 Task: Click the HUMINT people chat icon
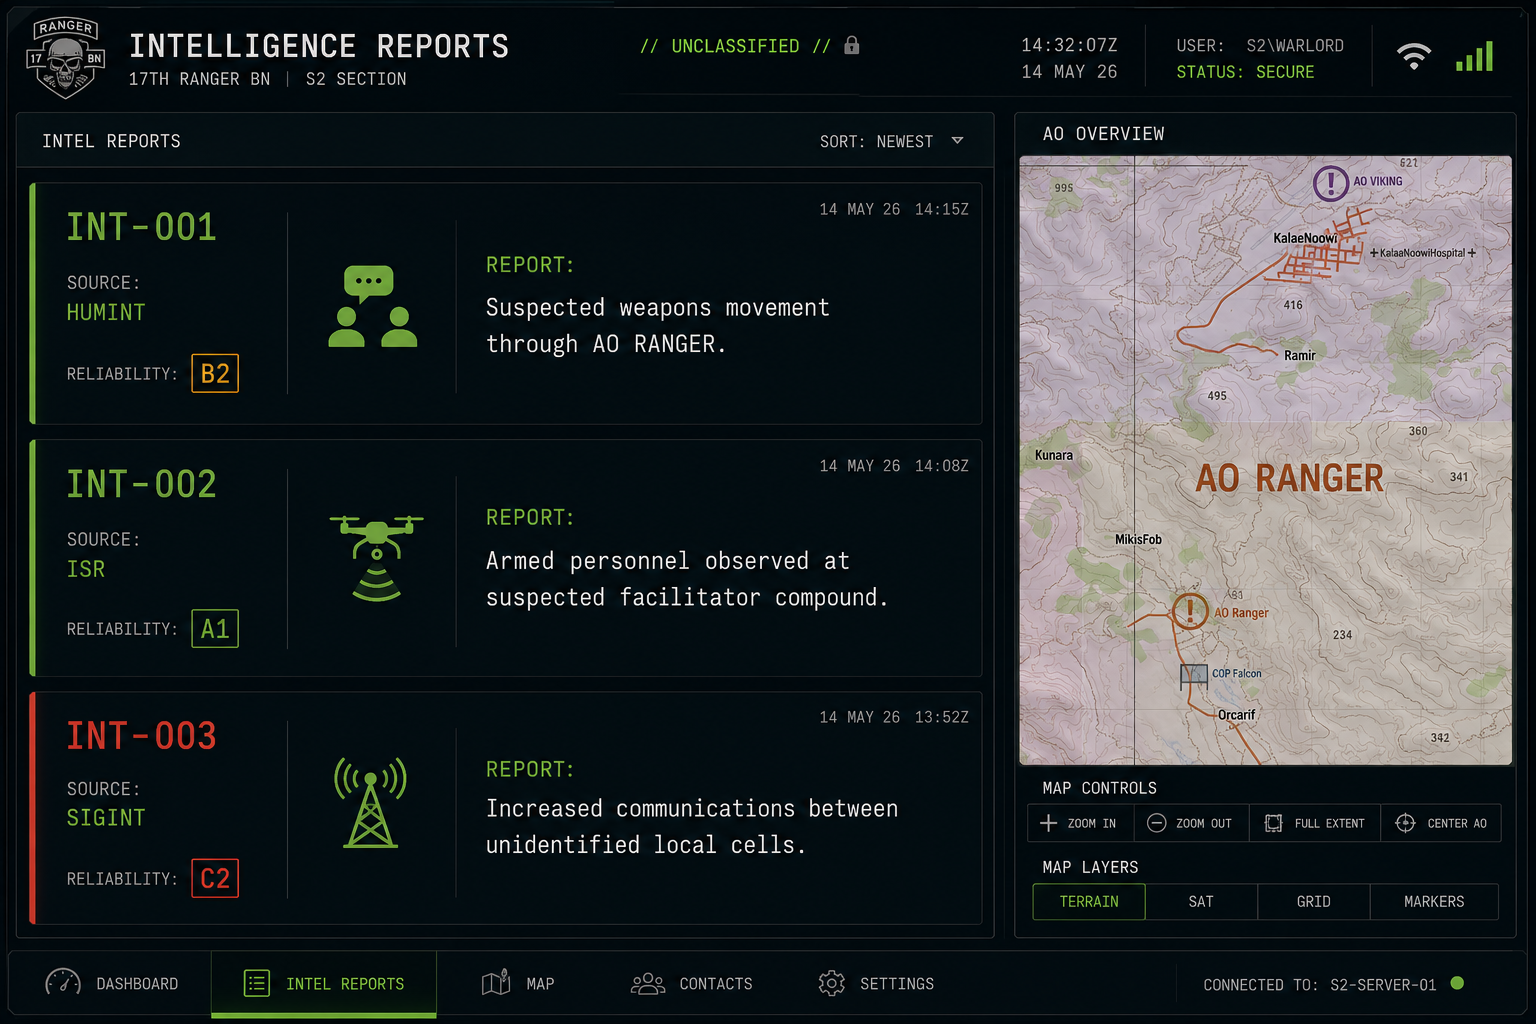click(373, 306)
